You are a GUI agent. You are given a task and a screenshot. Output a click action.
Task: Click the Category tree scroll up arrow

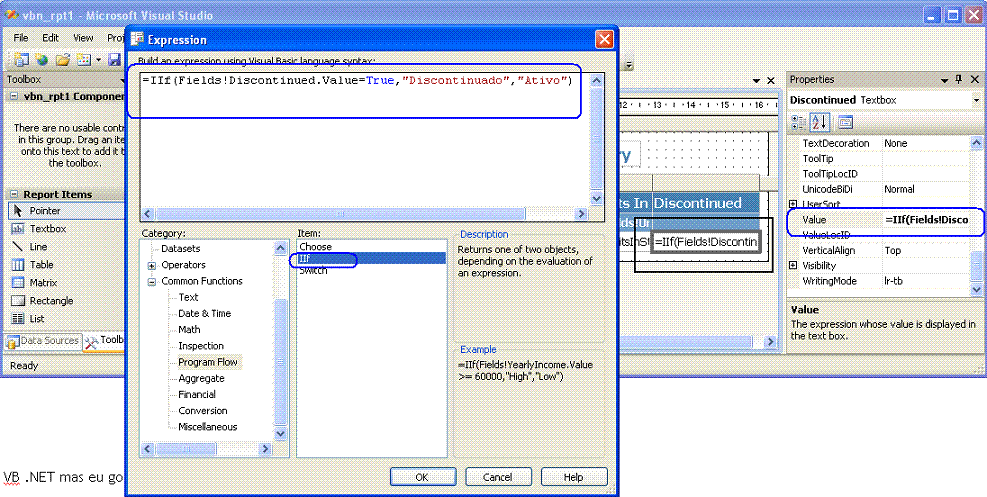281,248
